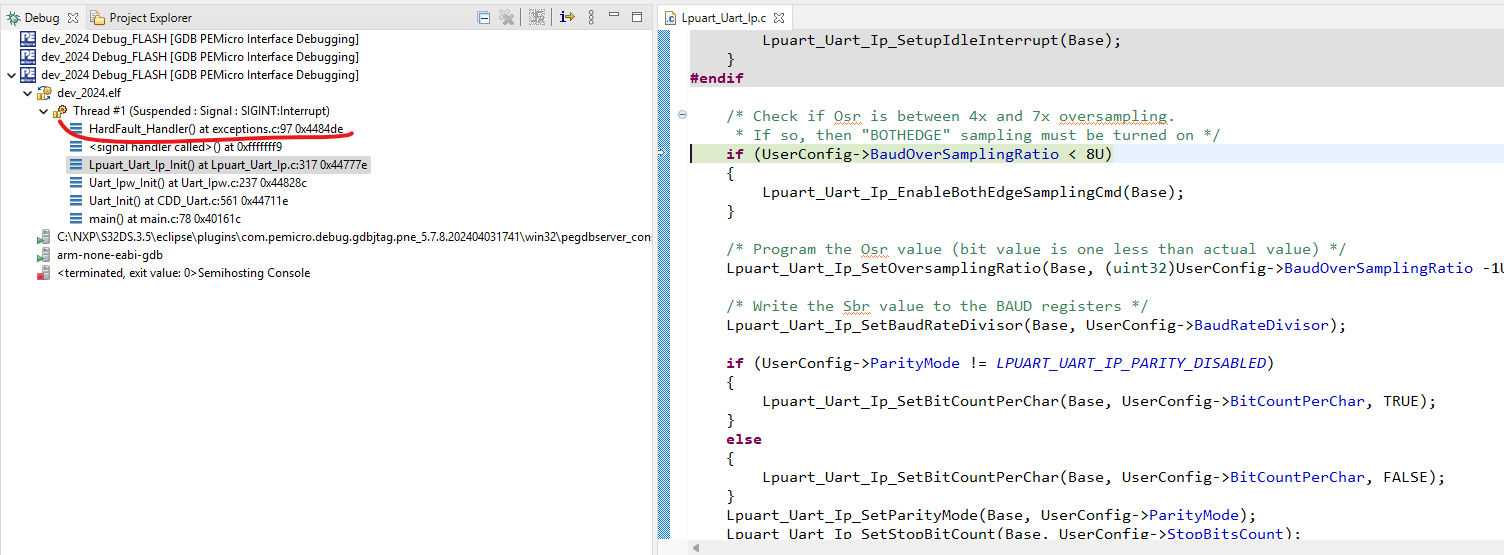1504x555 pixels.
Task: Click instruction pointer arrow in editor margin
Action: coord(663,153)
